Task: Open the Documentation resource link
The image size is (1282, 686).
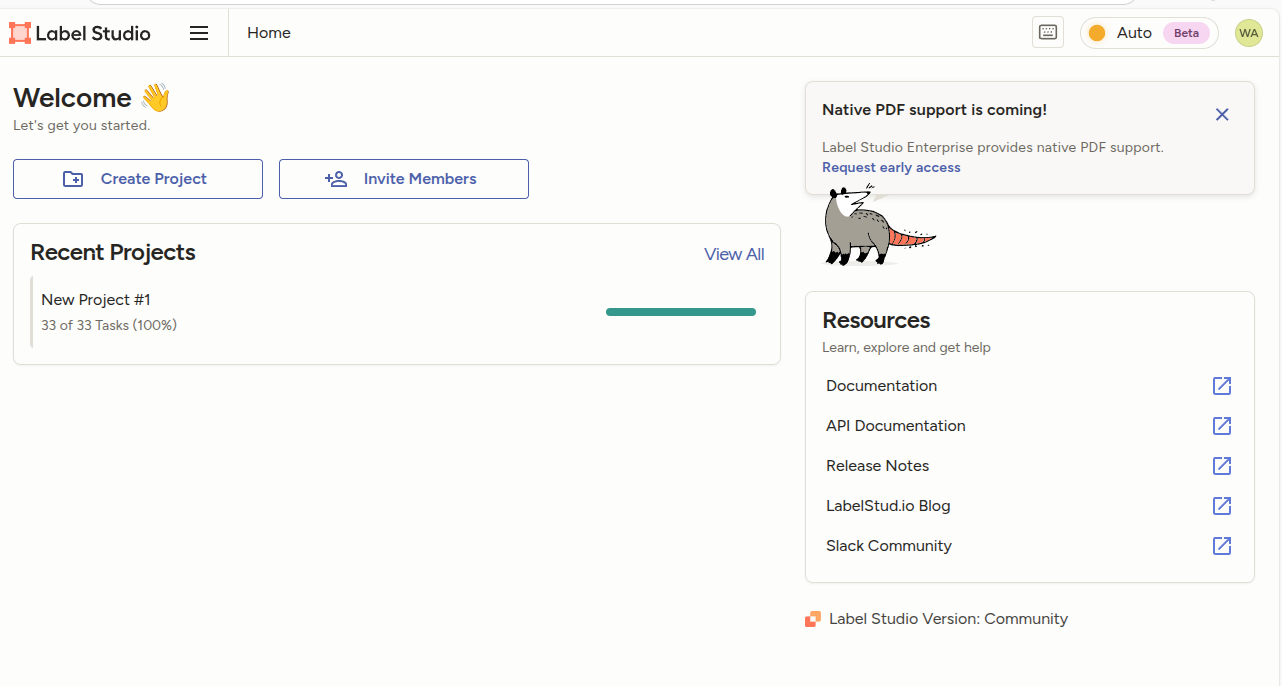Action: pos(1029,386)
